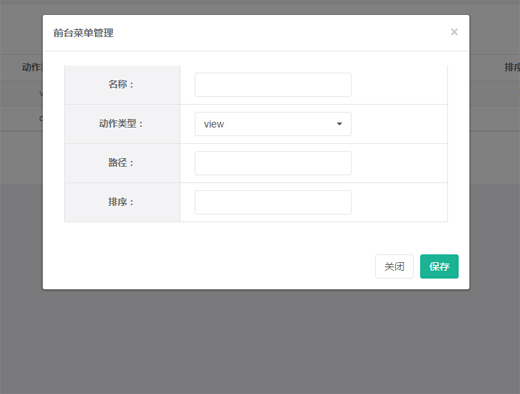Click the 关闭 button
Screen dimensions: 520x394
point(394,266)
